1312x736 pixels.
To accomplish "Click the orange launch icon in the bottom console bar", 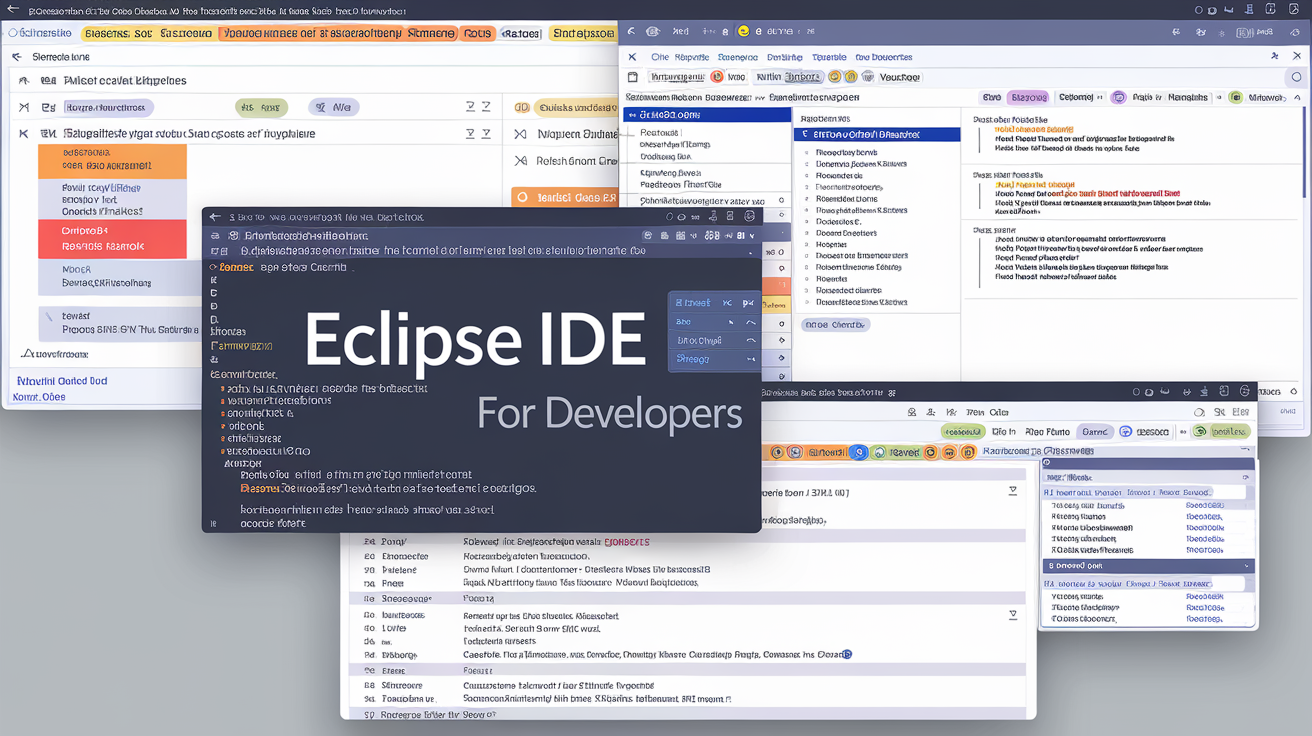I will pos(777,452).
